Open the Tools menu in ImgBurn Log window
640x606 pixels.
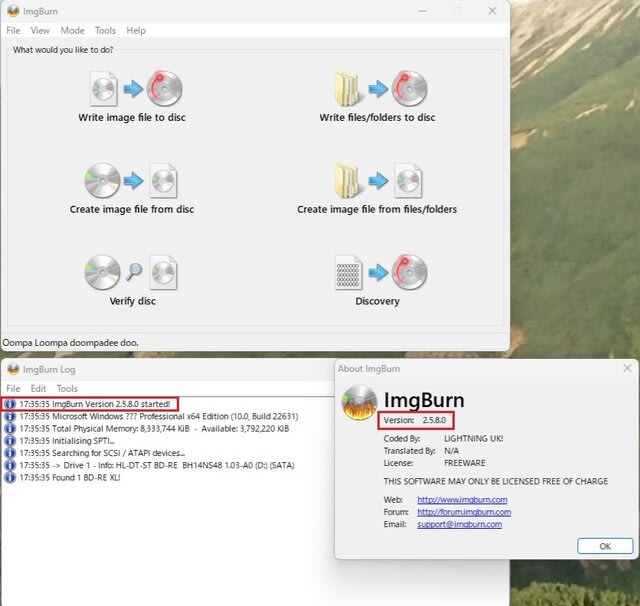pos(67,388)
